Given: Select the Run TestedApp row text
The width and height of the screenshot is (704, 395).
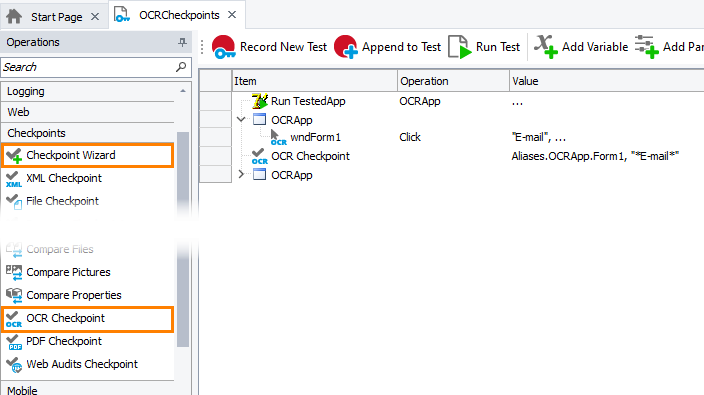Looking at the screenshot, I should 308,101.
